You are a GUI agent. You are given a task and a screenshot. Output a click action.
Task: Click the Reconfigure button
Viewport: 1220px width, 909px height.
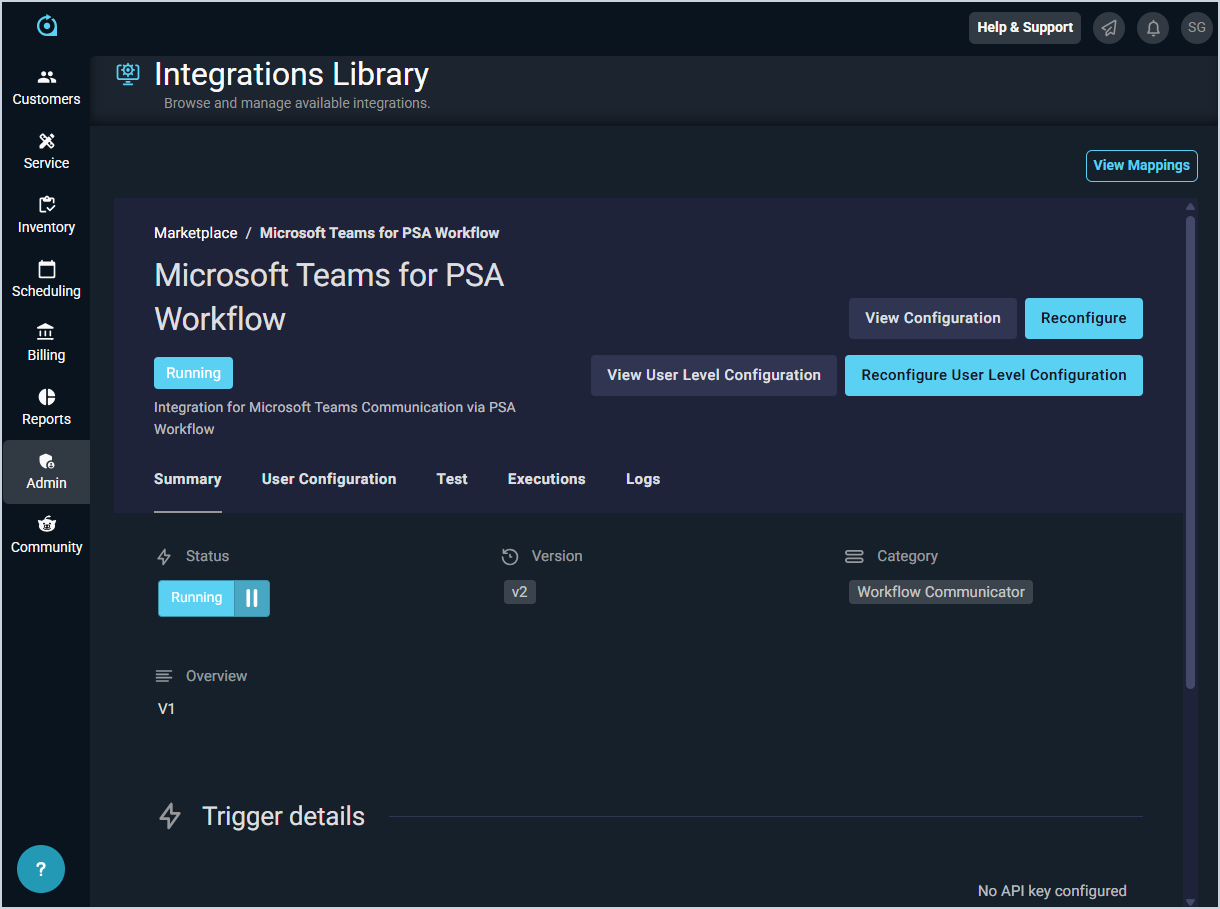coord(1083,318)
